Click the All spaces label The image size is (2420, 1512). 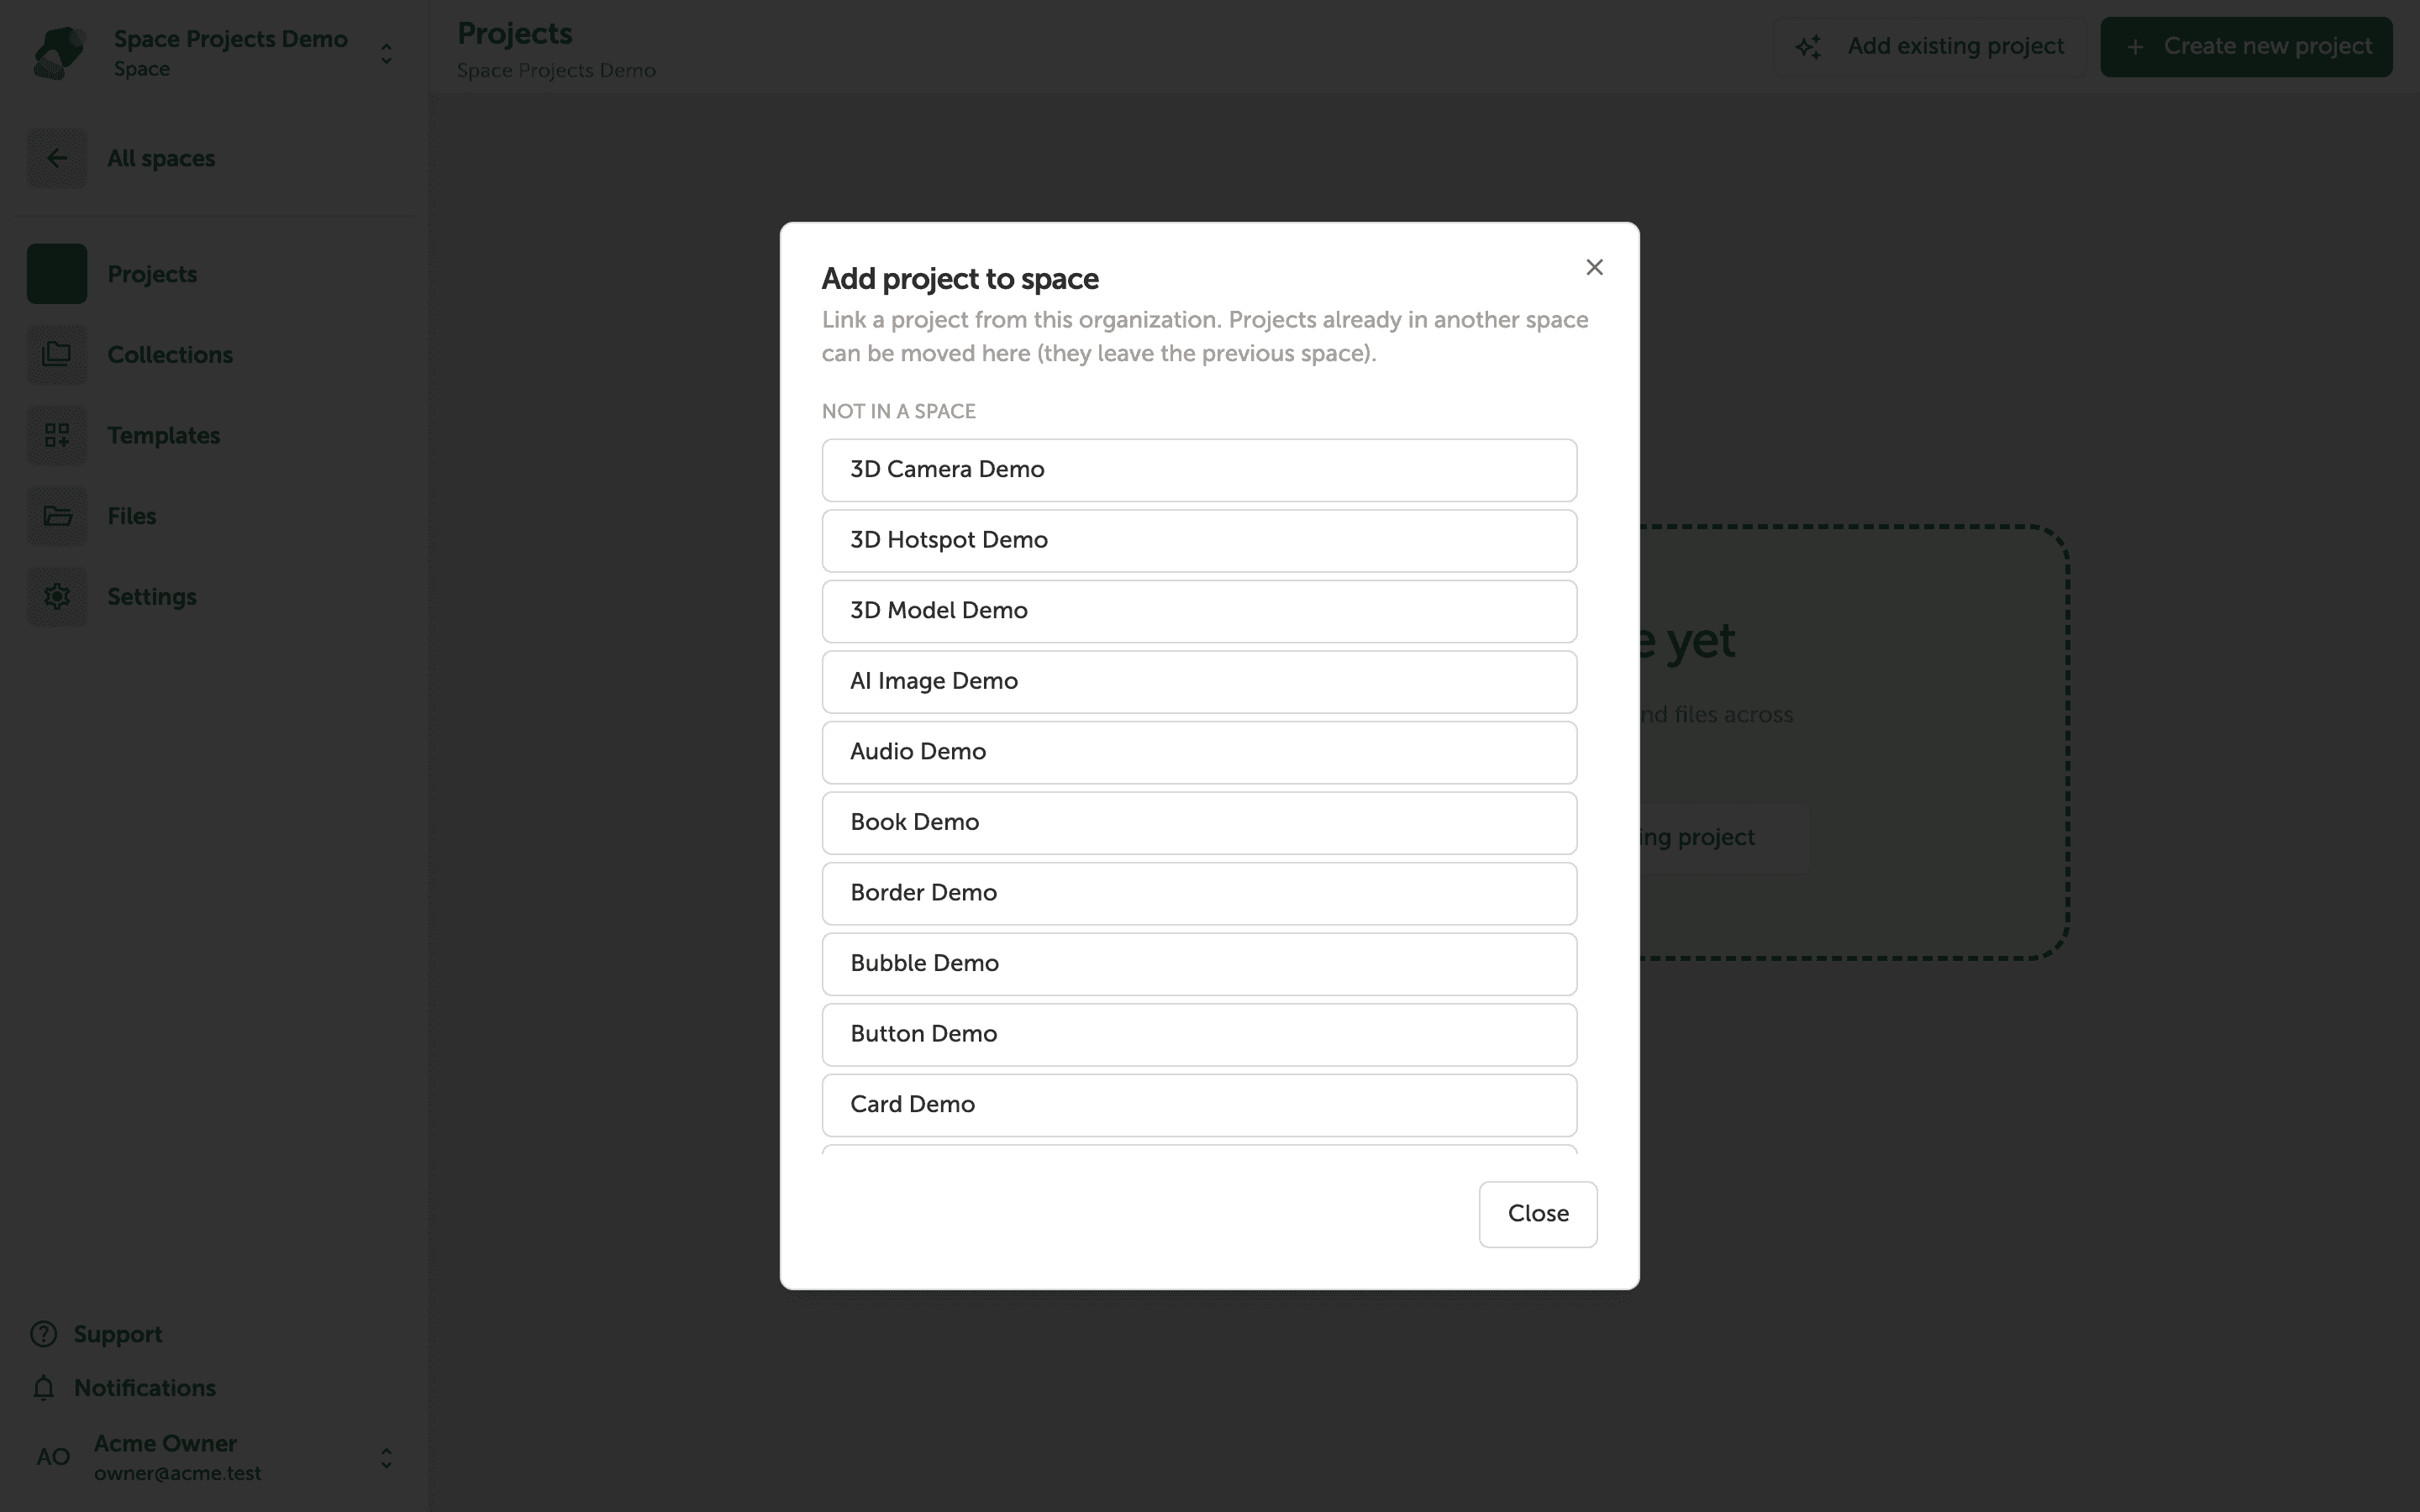click(161, 158)
